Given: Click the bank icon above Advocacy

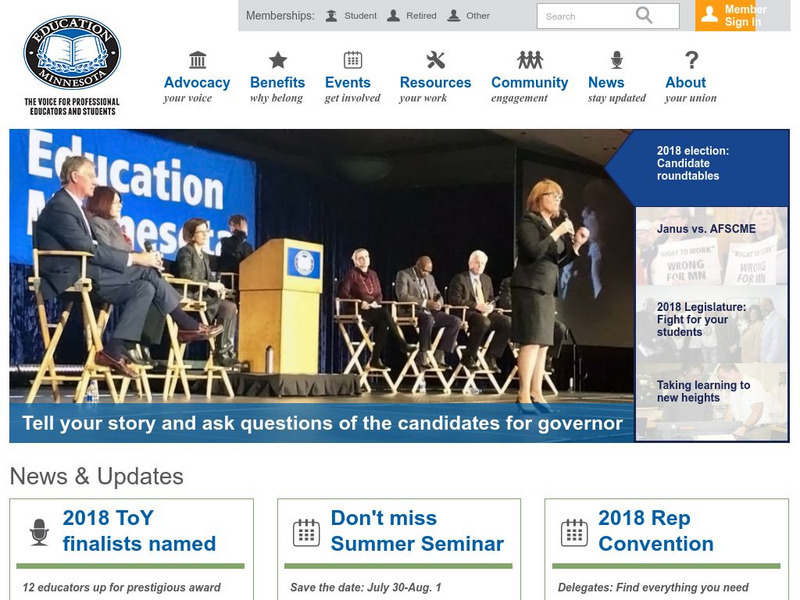Looking at the screenshot, I should 197,60.
